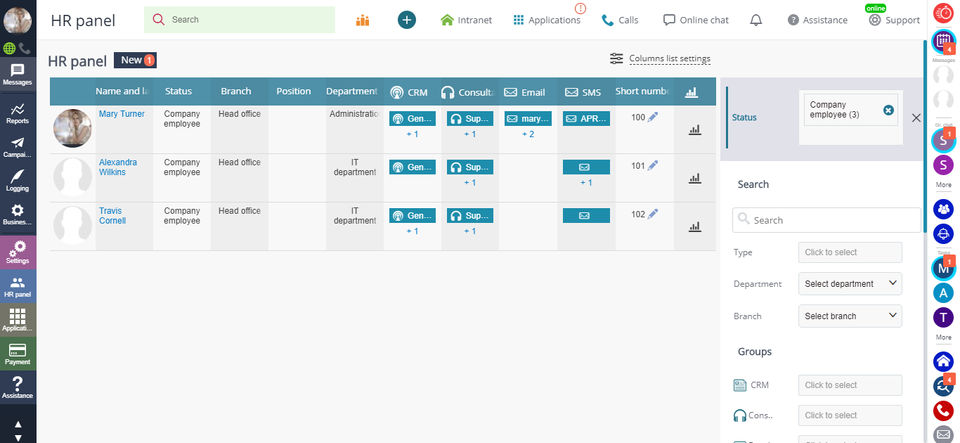Open the envelope icon at right bar bottom
This screenshot has width=960, height=443.
[x=943, y=434]
